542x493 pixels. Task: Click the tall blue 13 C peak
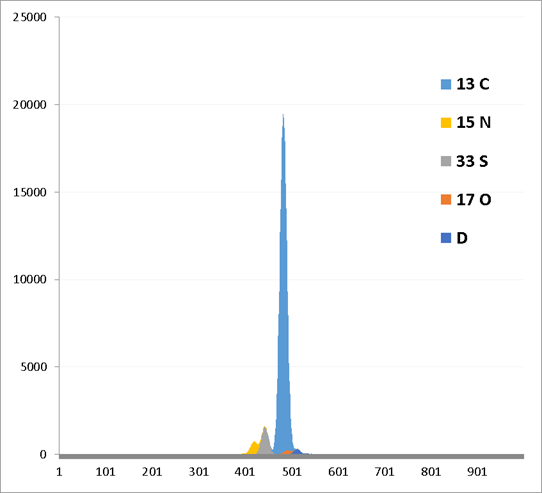click(283, 311)
